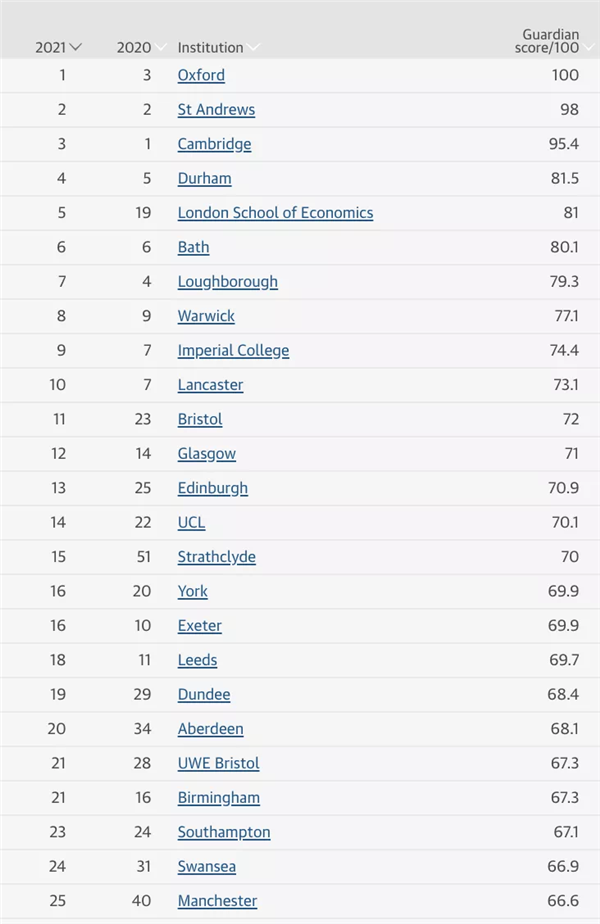Go to the Loughborough link

point(228,282)
